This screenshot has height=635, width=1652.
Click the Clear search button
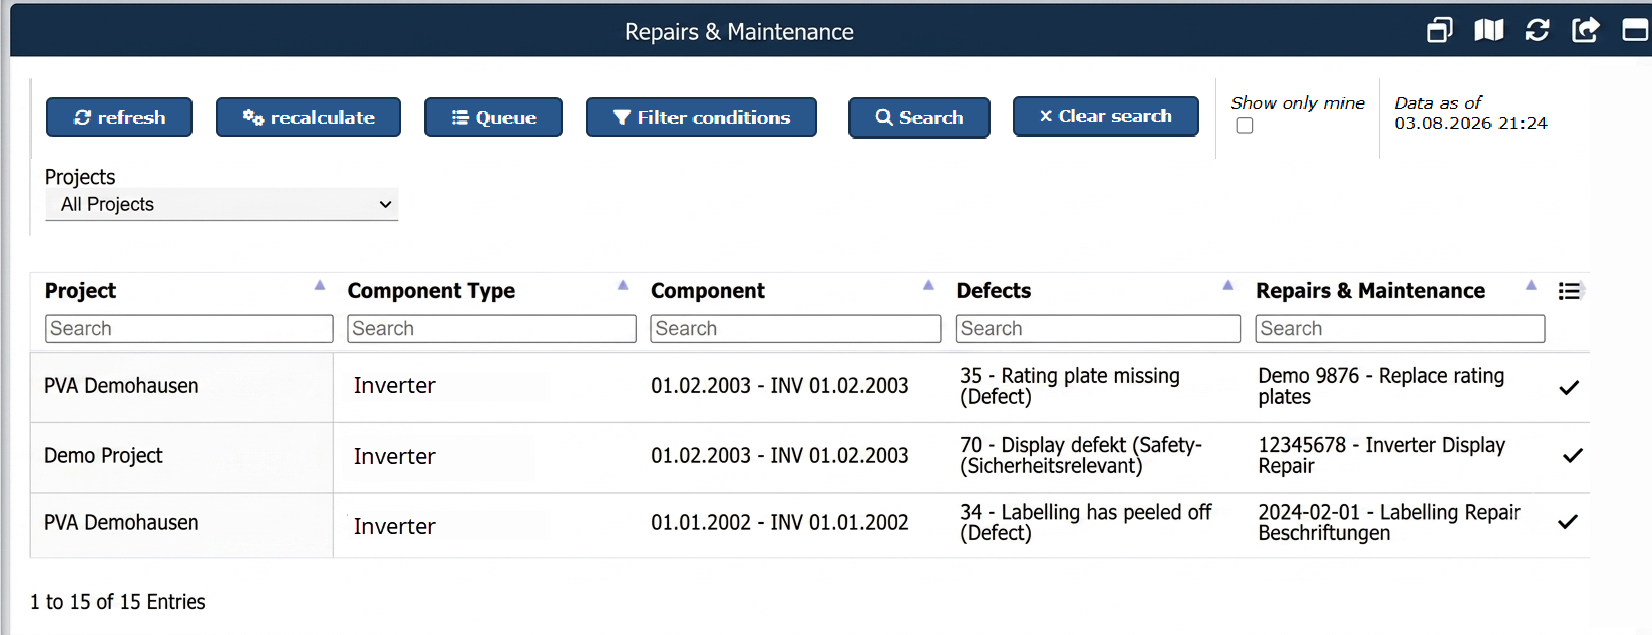pos(1105,116)
